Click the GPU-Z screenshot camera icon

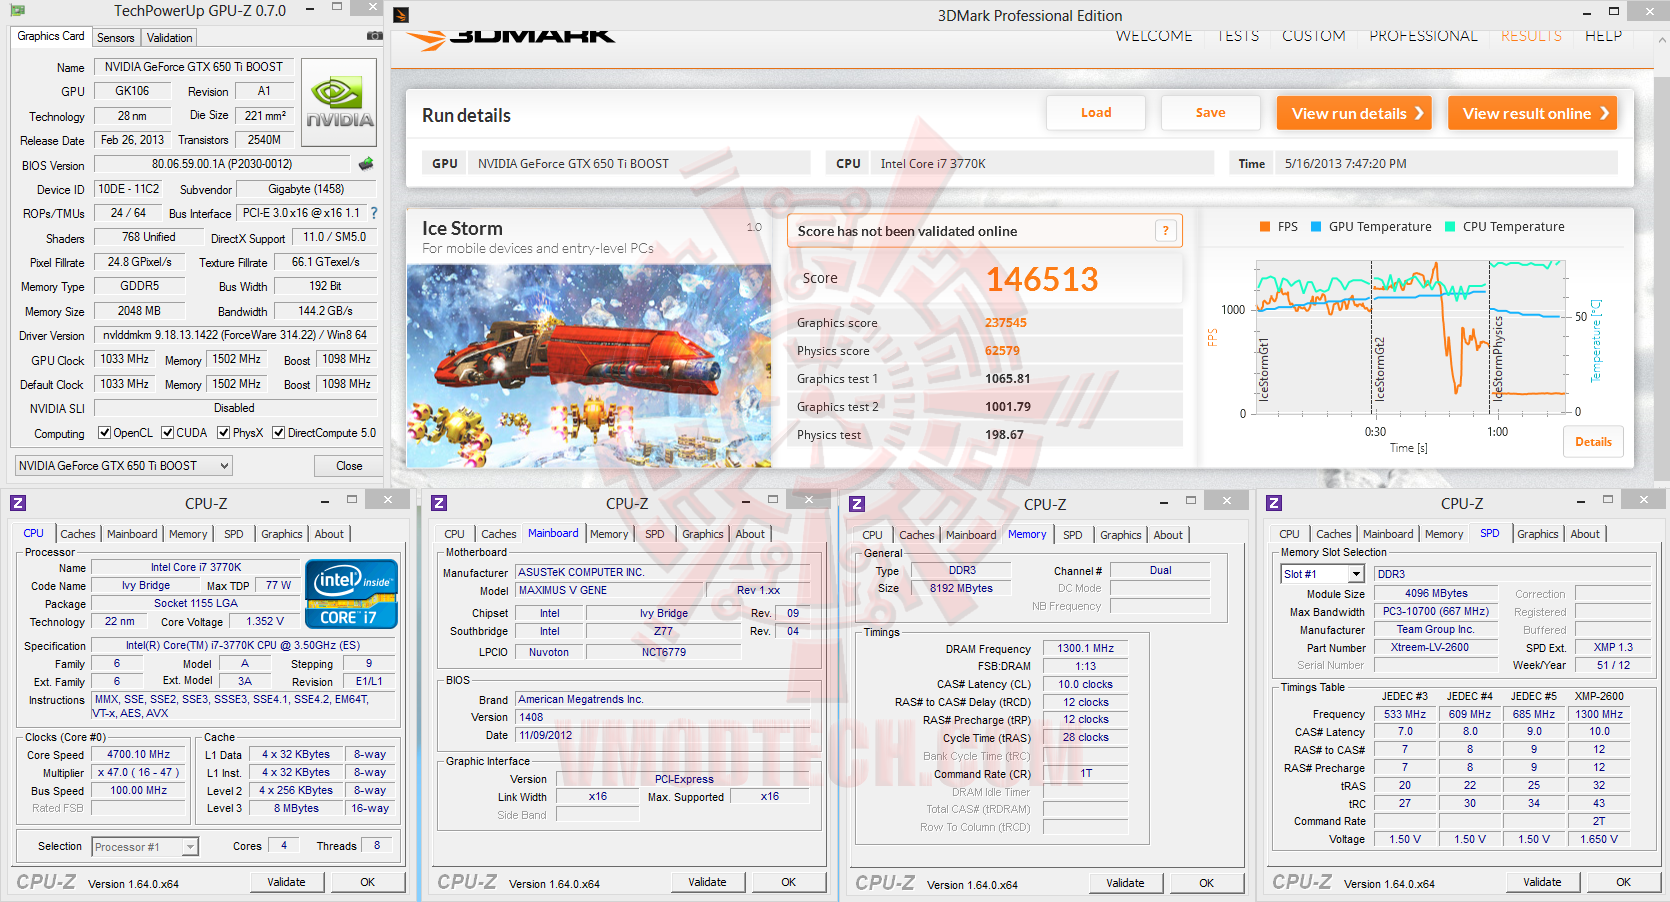[x=374, y=36]
